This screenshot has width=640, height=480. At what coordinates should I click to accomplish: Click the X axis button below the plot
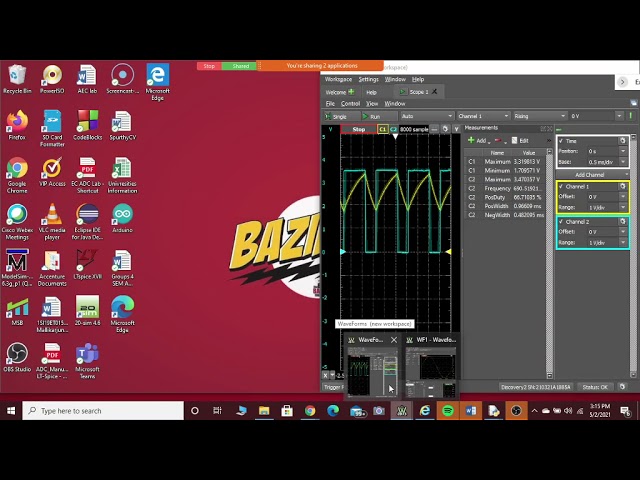325,375
